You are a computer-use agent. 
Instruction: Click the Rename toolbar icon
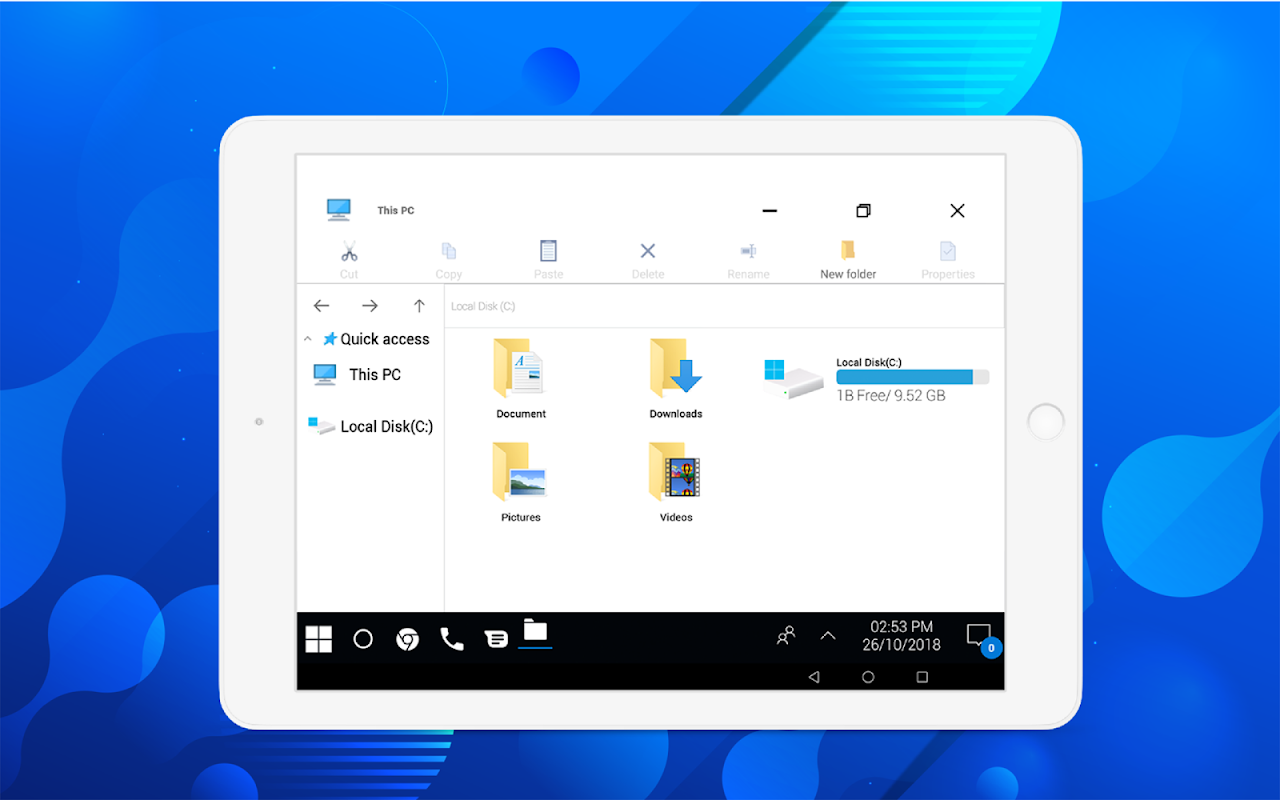(748, 251)
